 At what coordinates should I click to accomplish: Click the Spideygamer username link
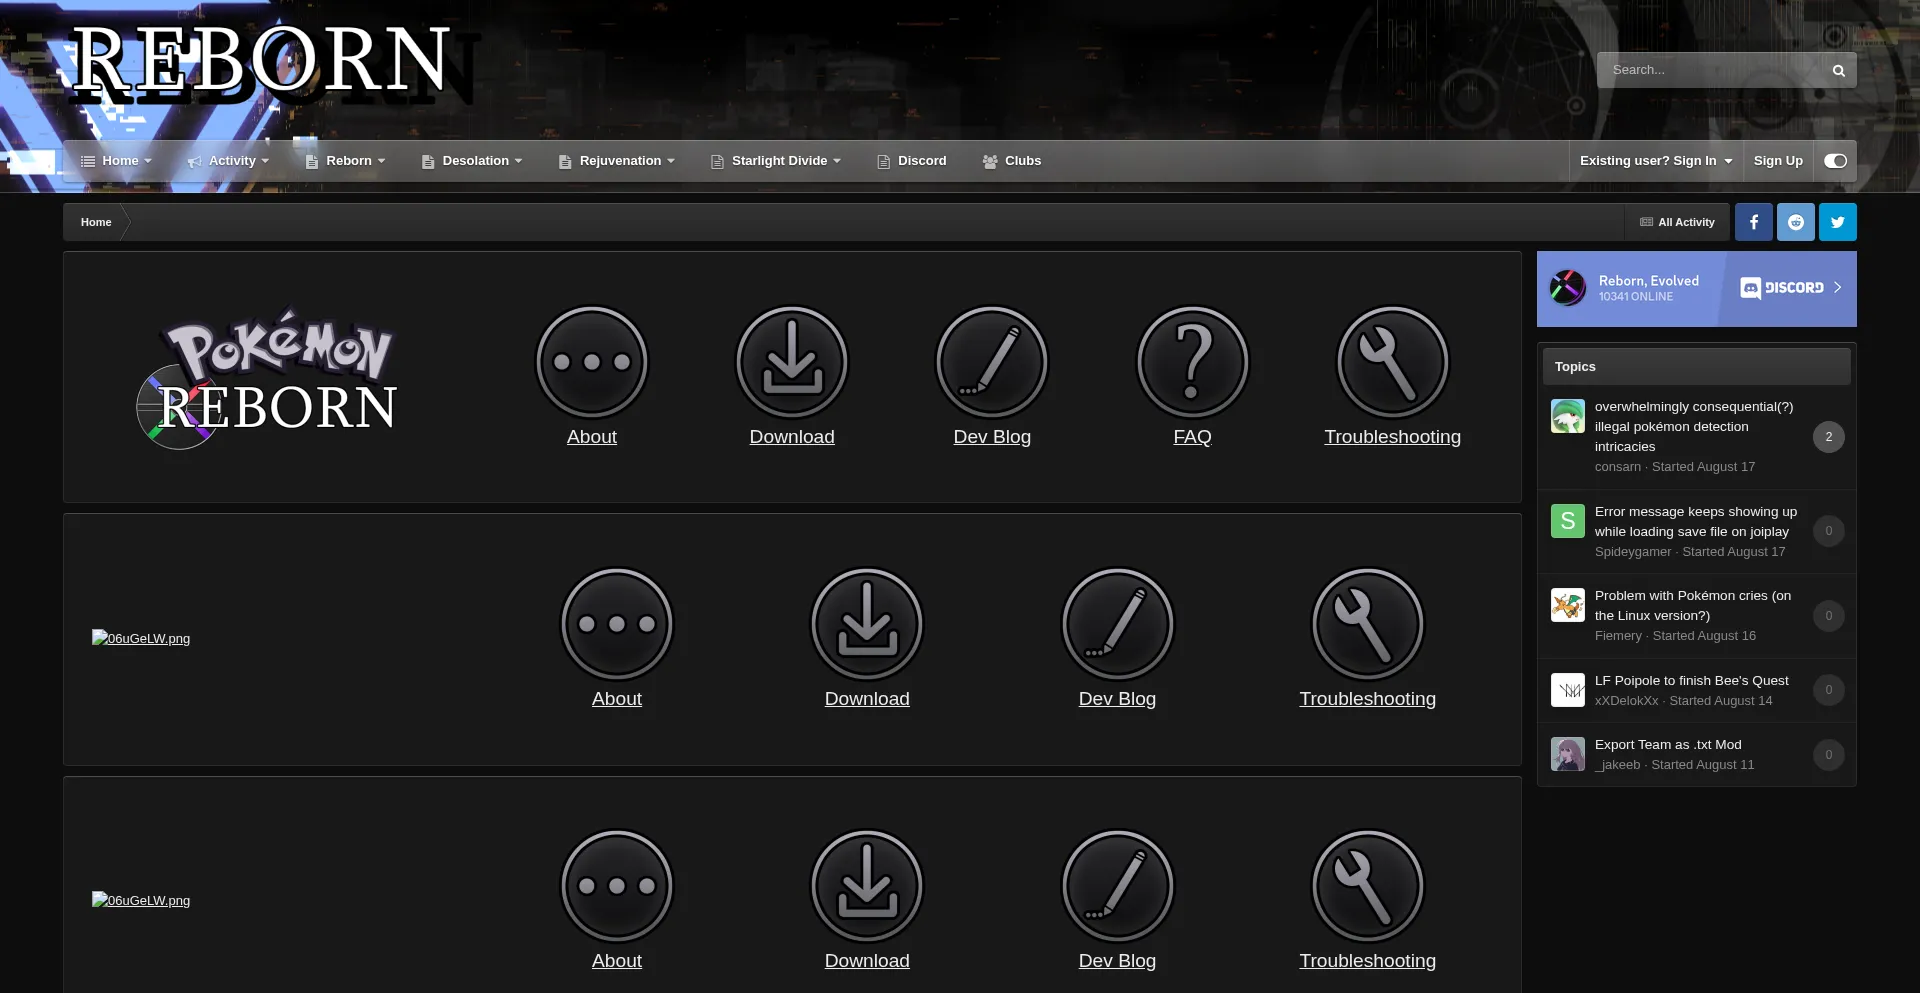1633,552
